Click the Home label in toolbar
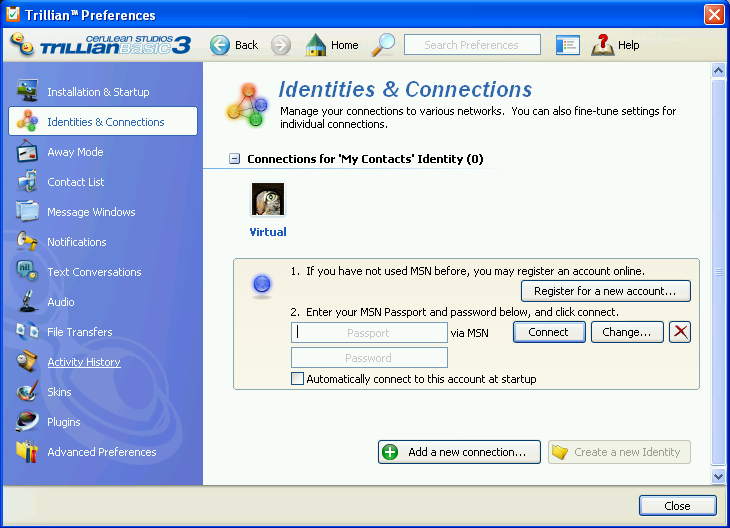The height and width of the screenshot is (528, 730). tap(345, 45)
